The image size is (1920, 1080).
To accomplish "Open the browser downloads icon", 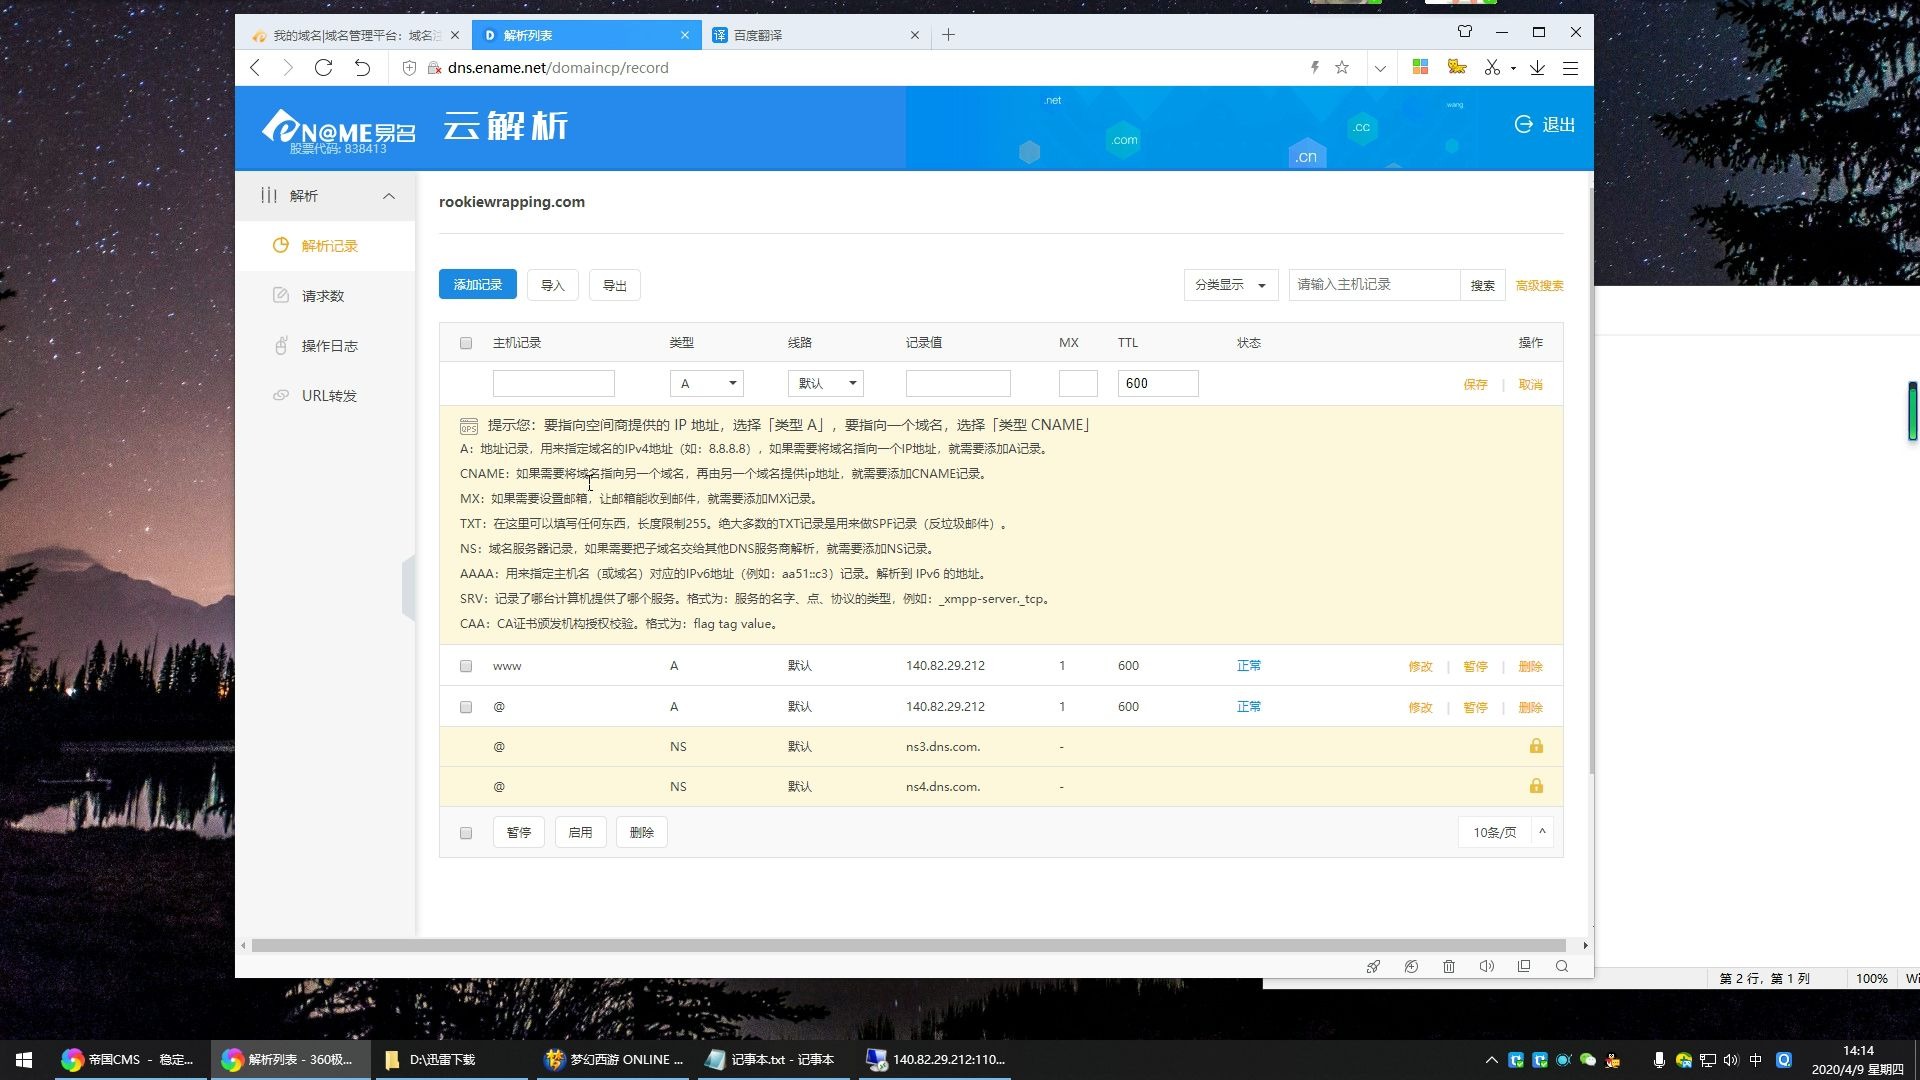I will (1537, 67).
